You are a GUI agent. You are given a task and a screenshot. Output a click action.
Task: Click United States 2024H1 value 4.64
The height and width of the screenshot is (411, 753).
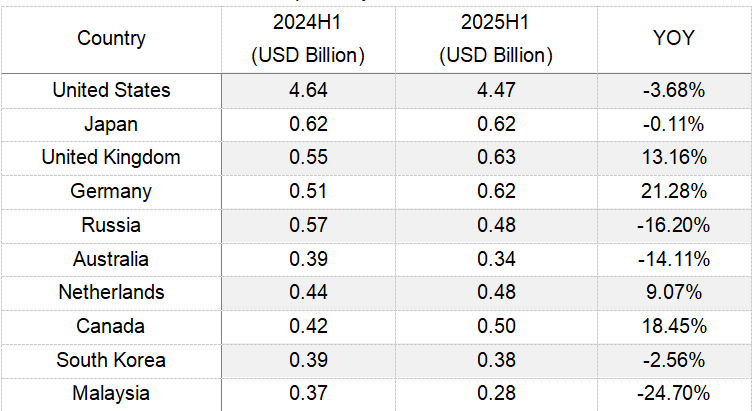pos(307,90)
